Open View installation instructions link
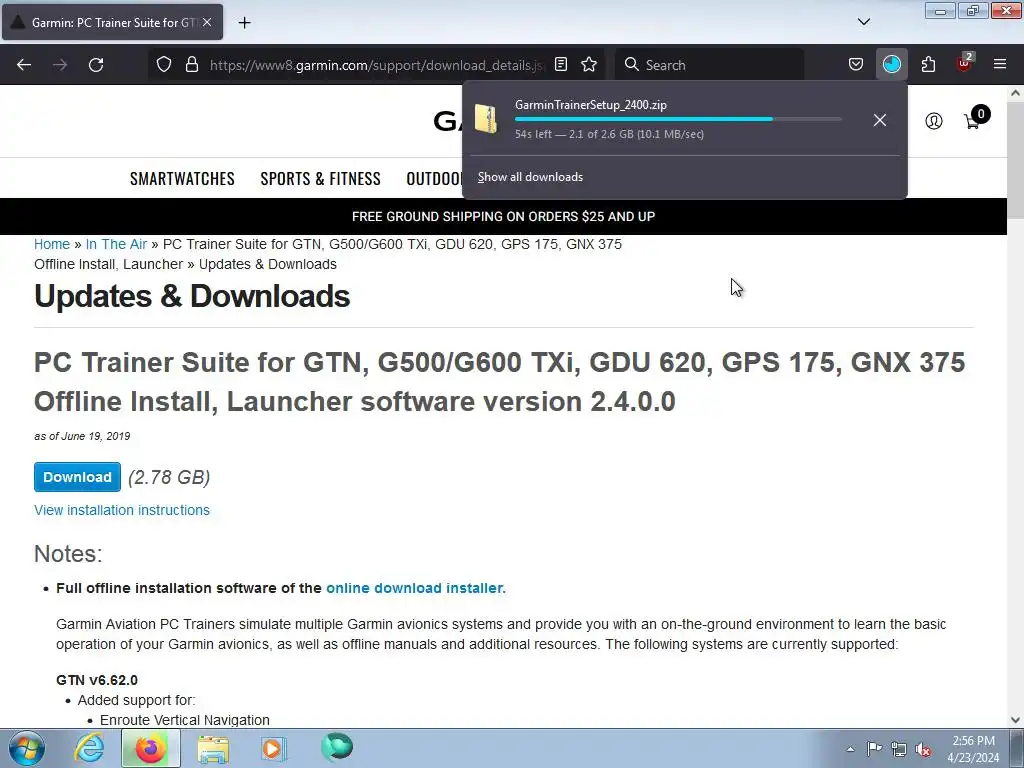The height and width of the screenshot is (768, 1024). [121, 510]
